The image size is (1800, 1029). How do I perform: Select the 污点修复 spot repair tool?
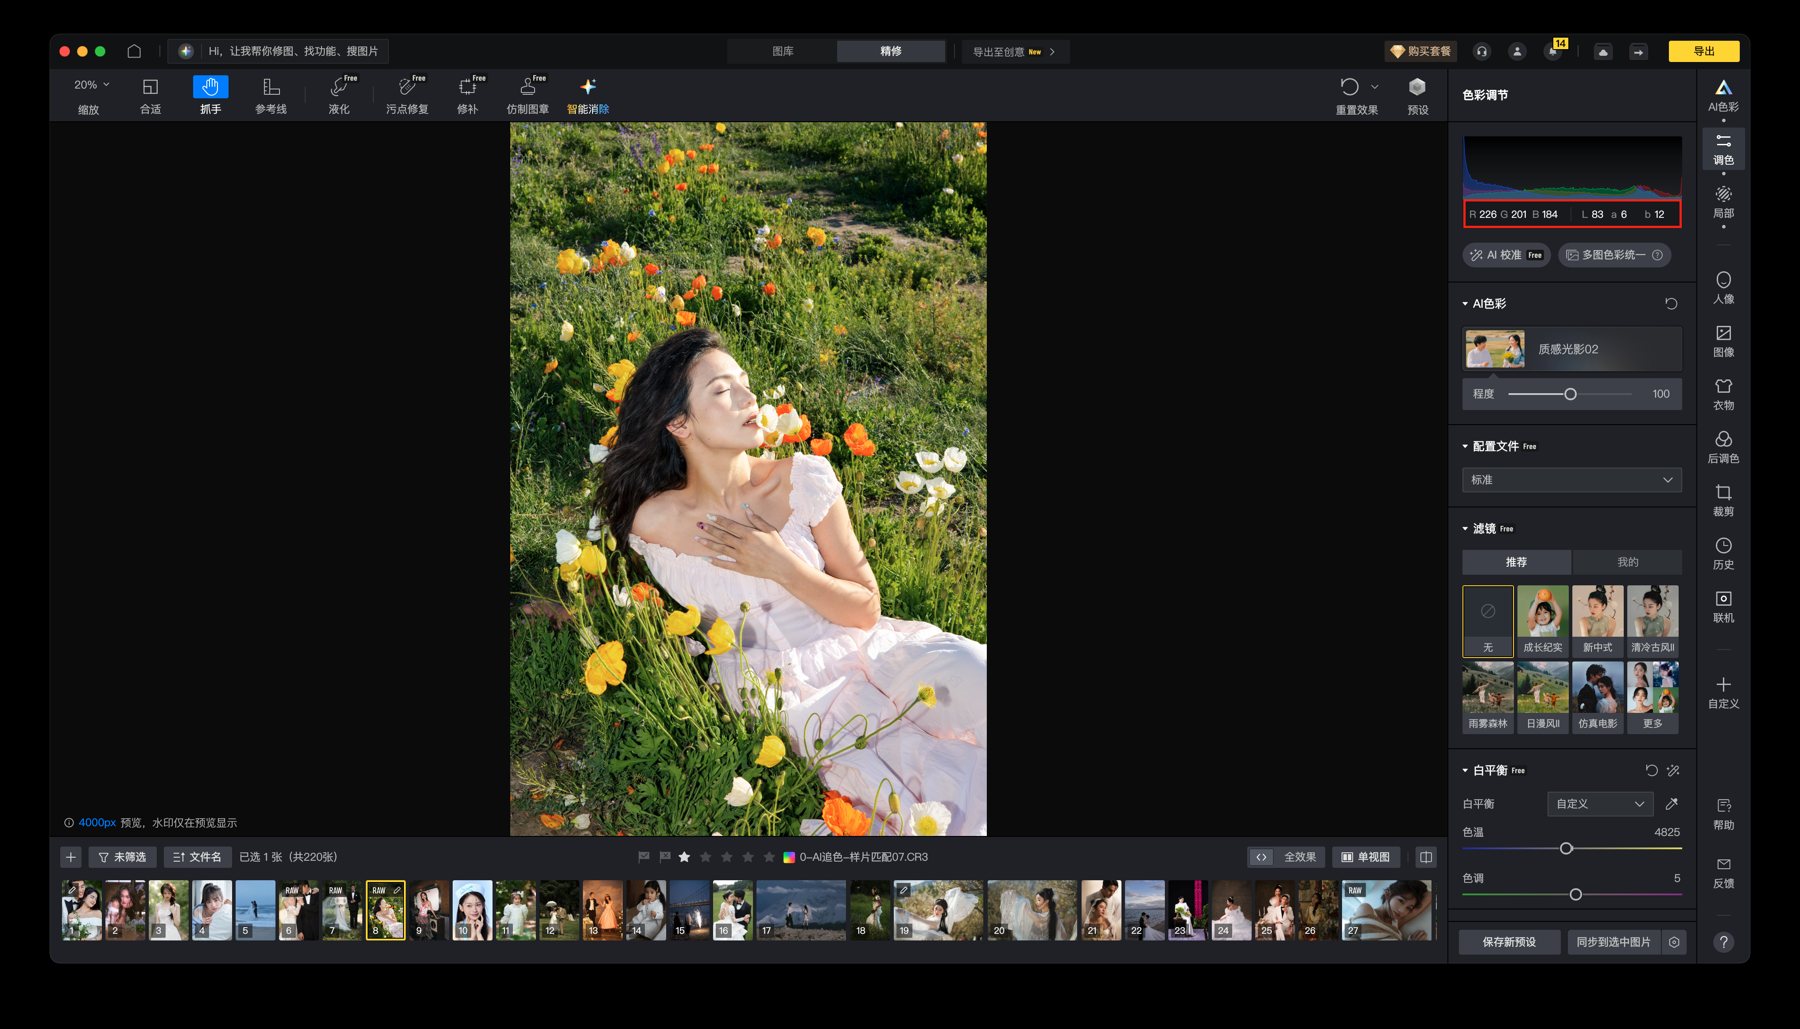tap(407, 94)
